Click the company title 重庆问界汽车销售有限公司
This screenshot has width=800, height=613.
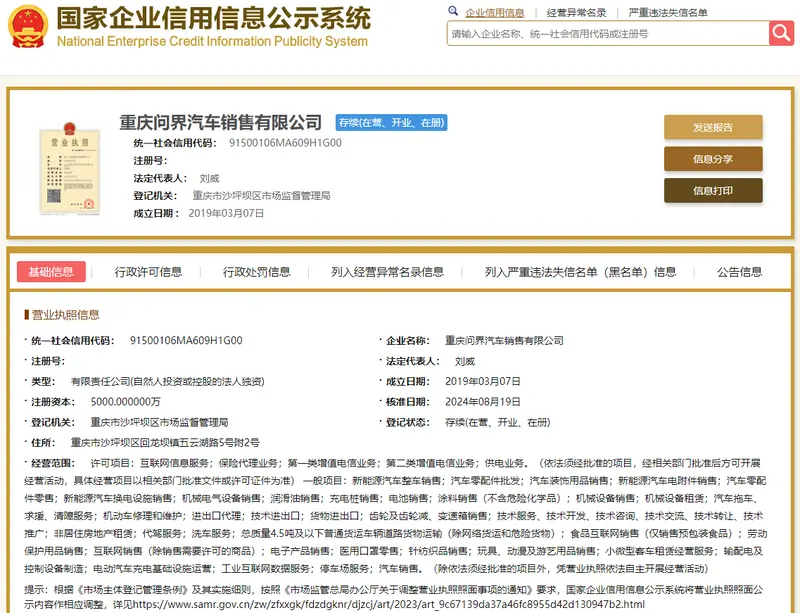(x=220, y=122)
